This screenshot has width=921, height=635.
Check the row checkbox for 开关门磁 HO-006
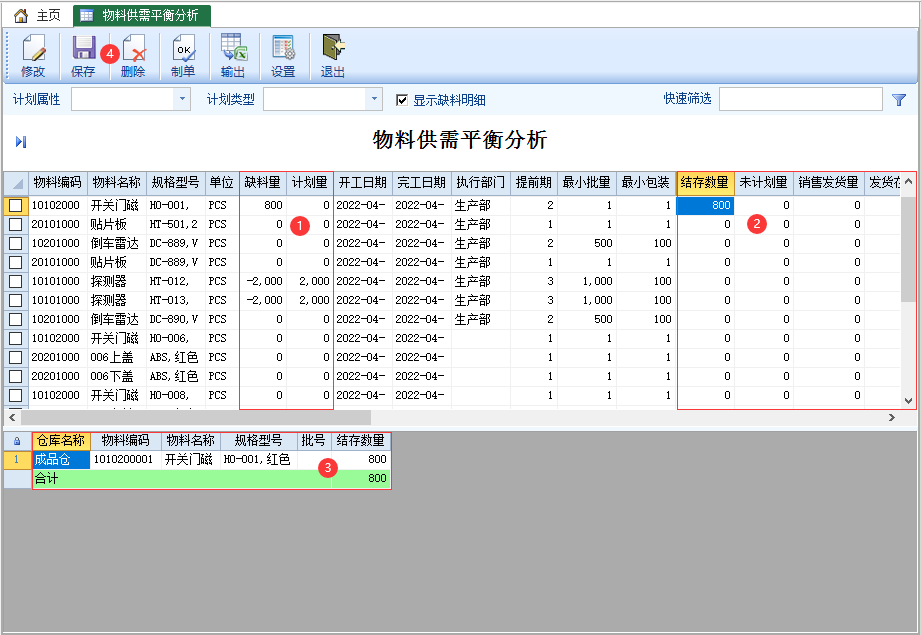16,338
